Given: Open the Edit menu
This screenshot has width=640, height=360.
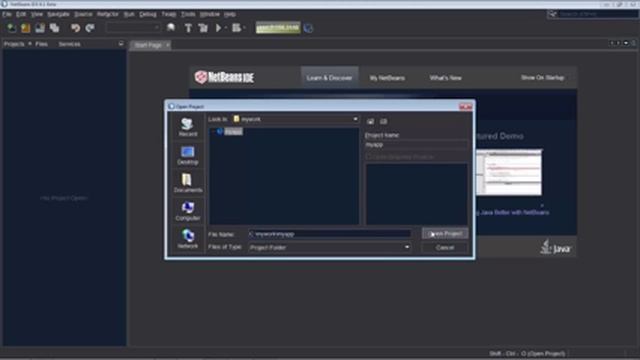Looking at the screenshot, I should pyautogui.click(x=21, y=14).
